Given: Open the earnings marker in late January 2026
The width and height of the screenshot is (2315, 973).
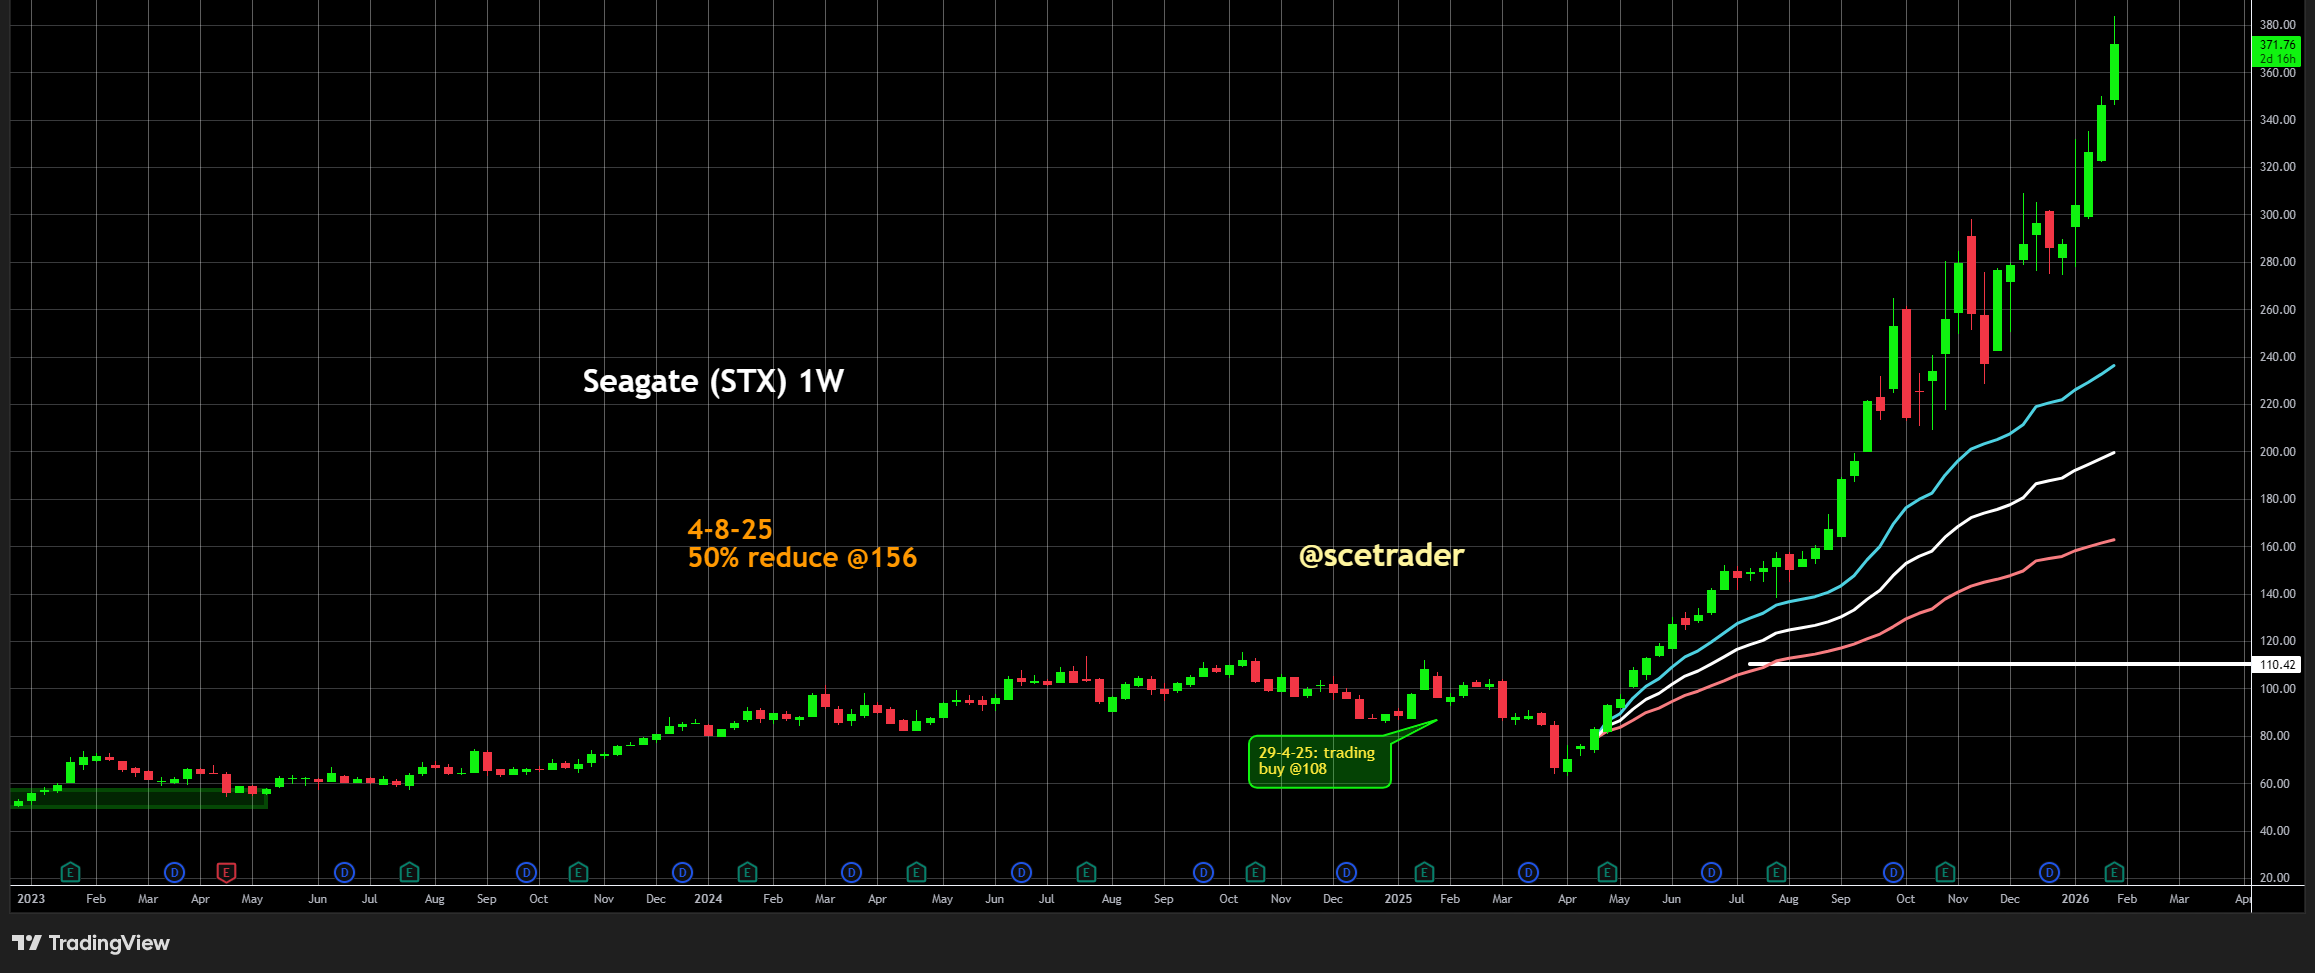Looking at the screenshot, I should (2114, 873).
